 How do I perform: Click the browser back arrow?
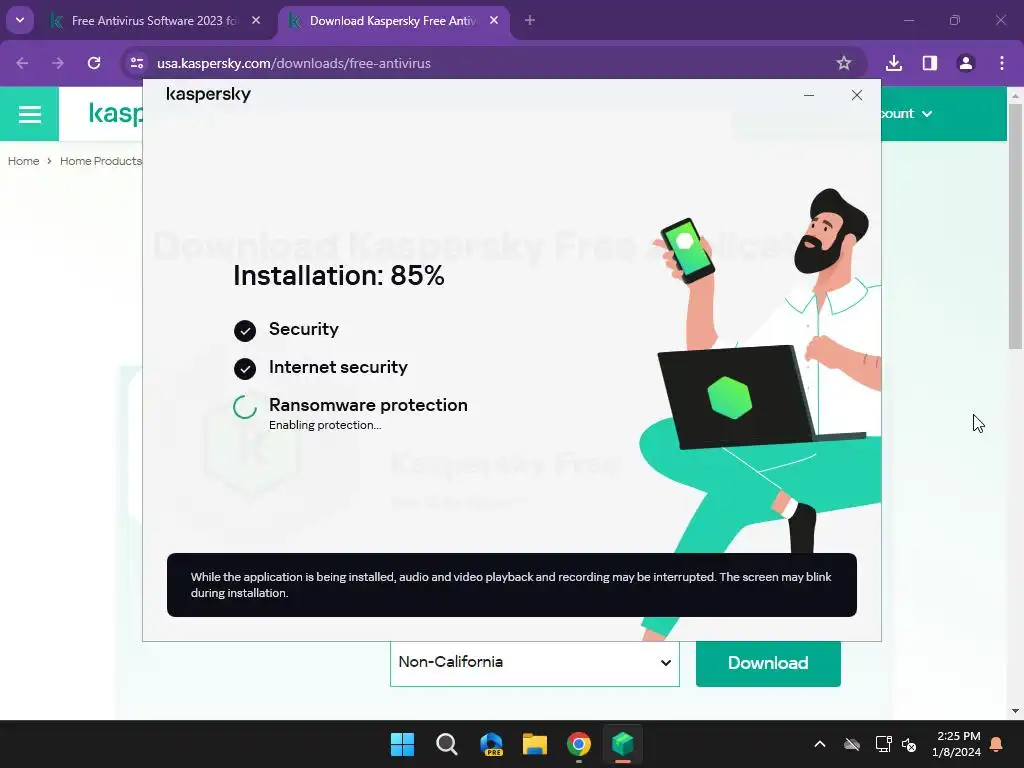click(x=22, y=63)
